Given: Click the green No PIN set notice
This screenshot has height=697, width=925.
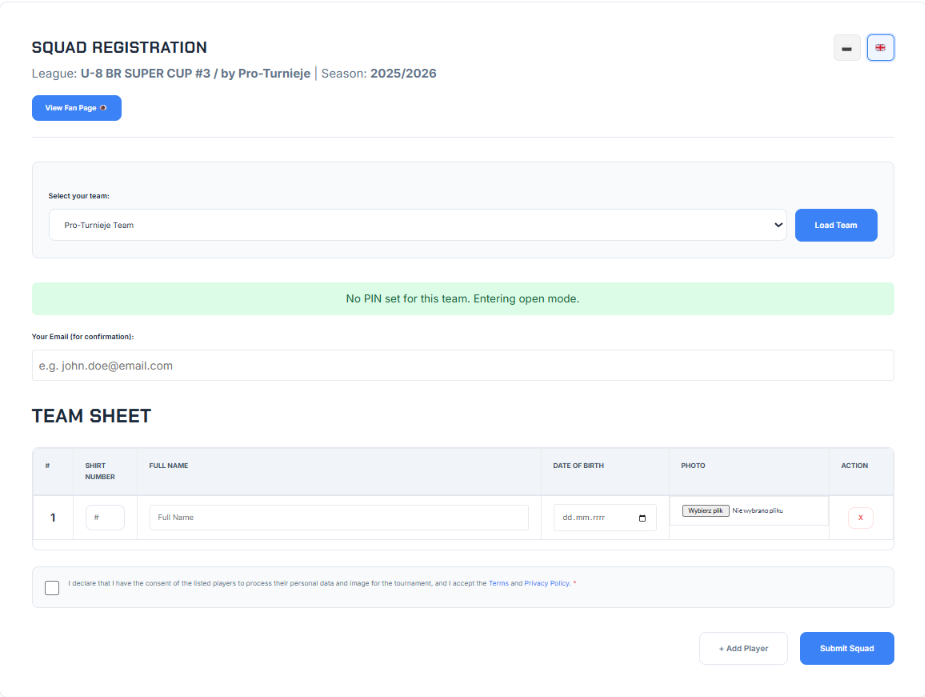Looking at the screenshot, I should point(463,298).
